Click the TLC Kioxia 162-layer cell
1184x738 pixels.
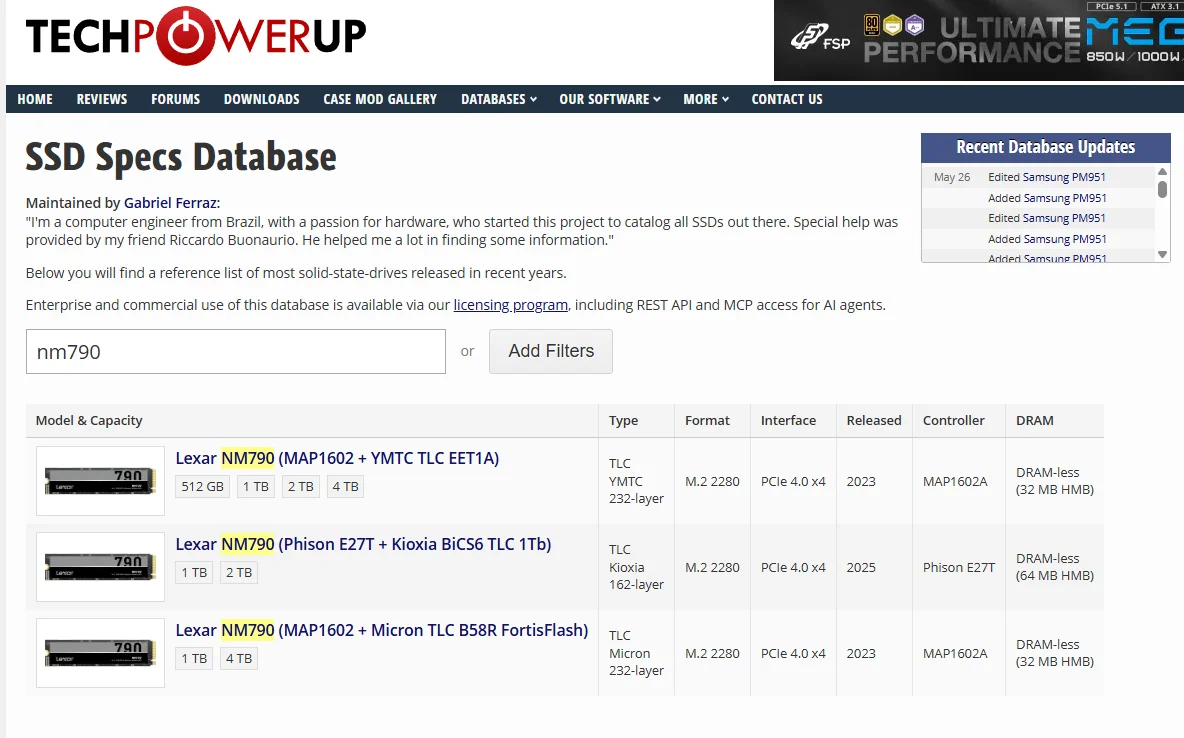636,567
